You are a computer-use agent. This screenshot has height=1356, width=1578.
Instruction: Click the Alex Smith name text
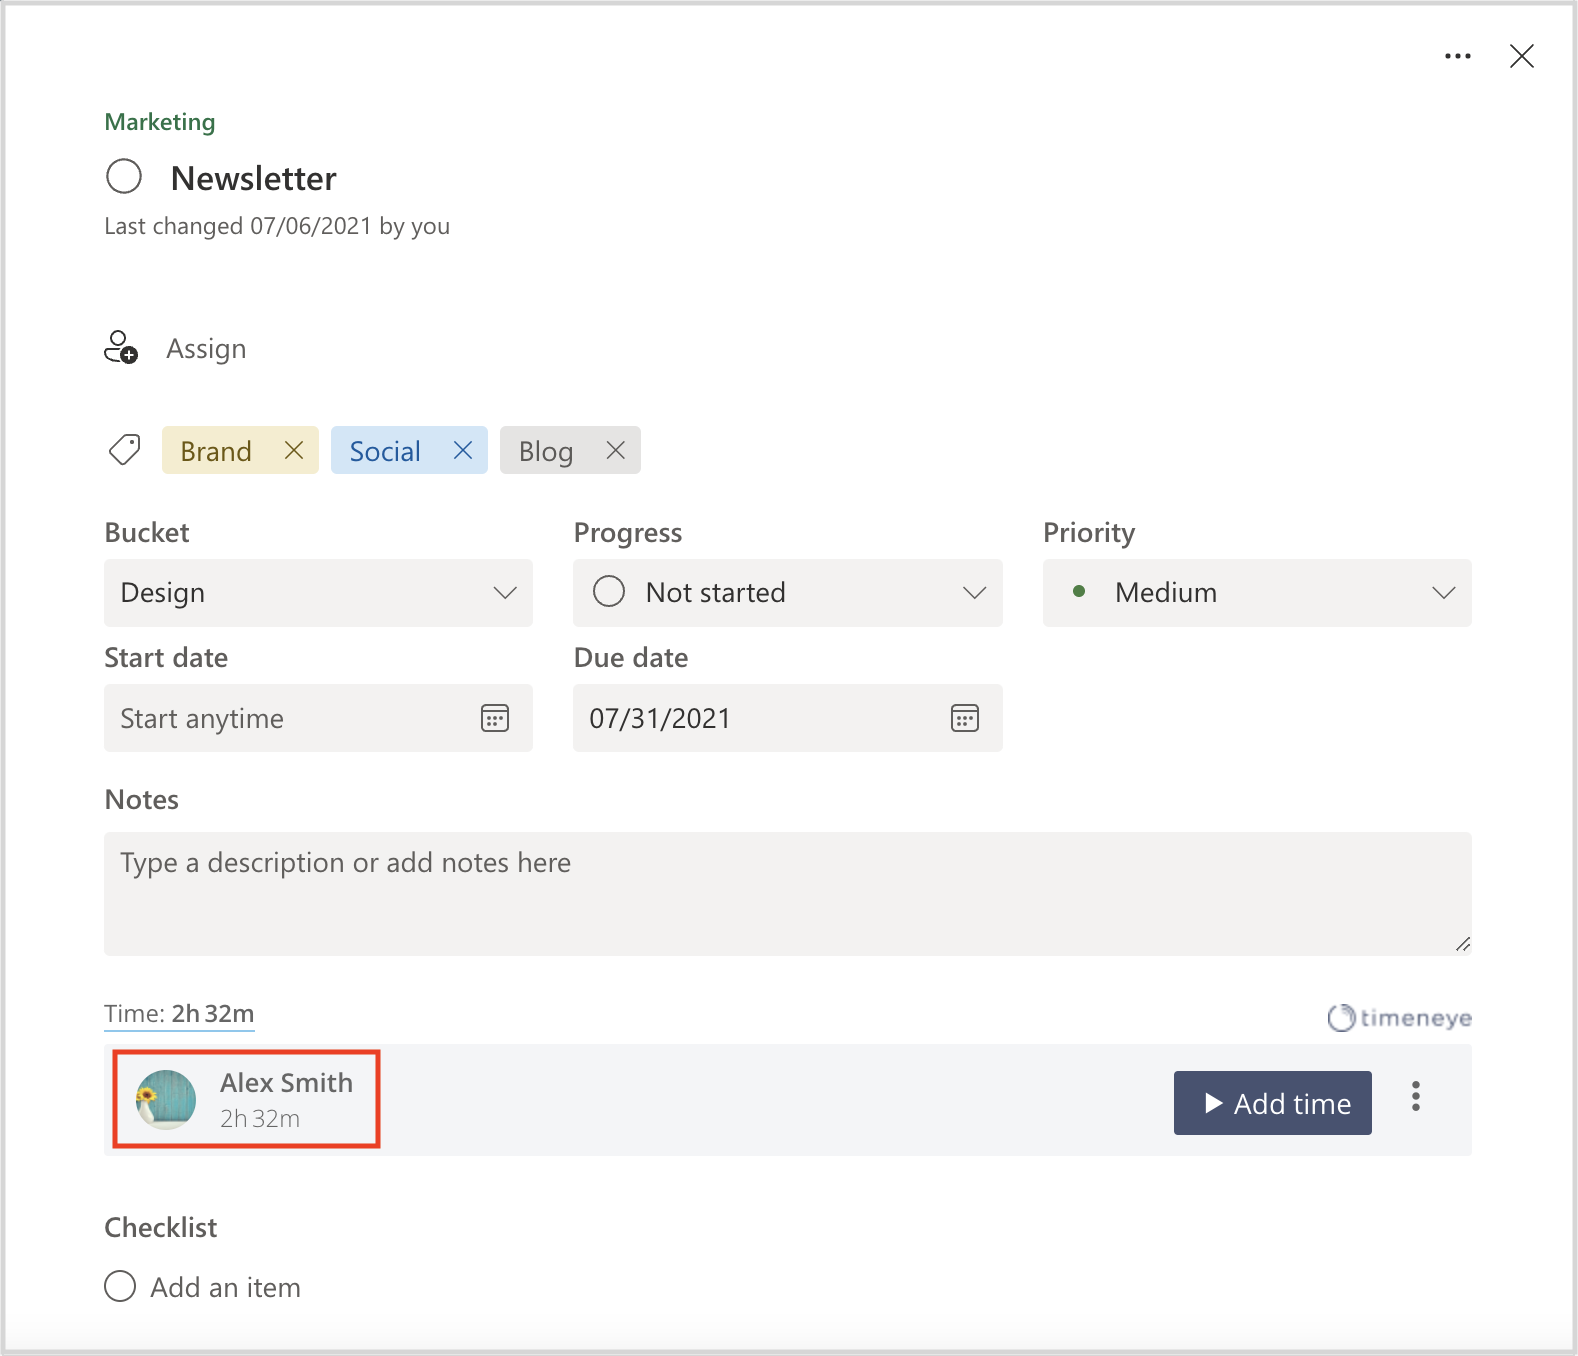(x=287, y=1083)
